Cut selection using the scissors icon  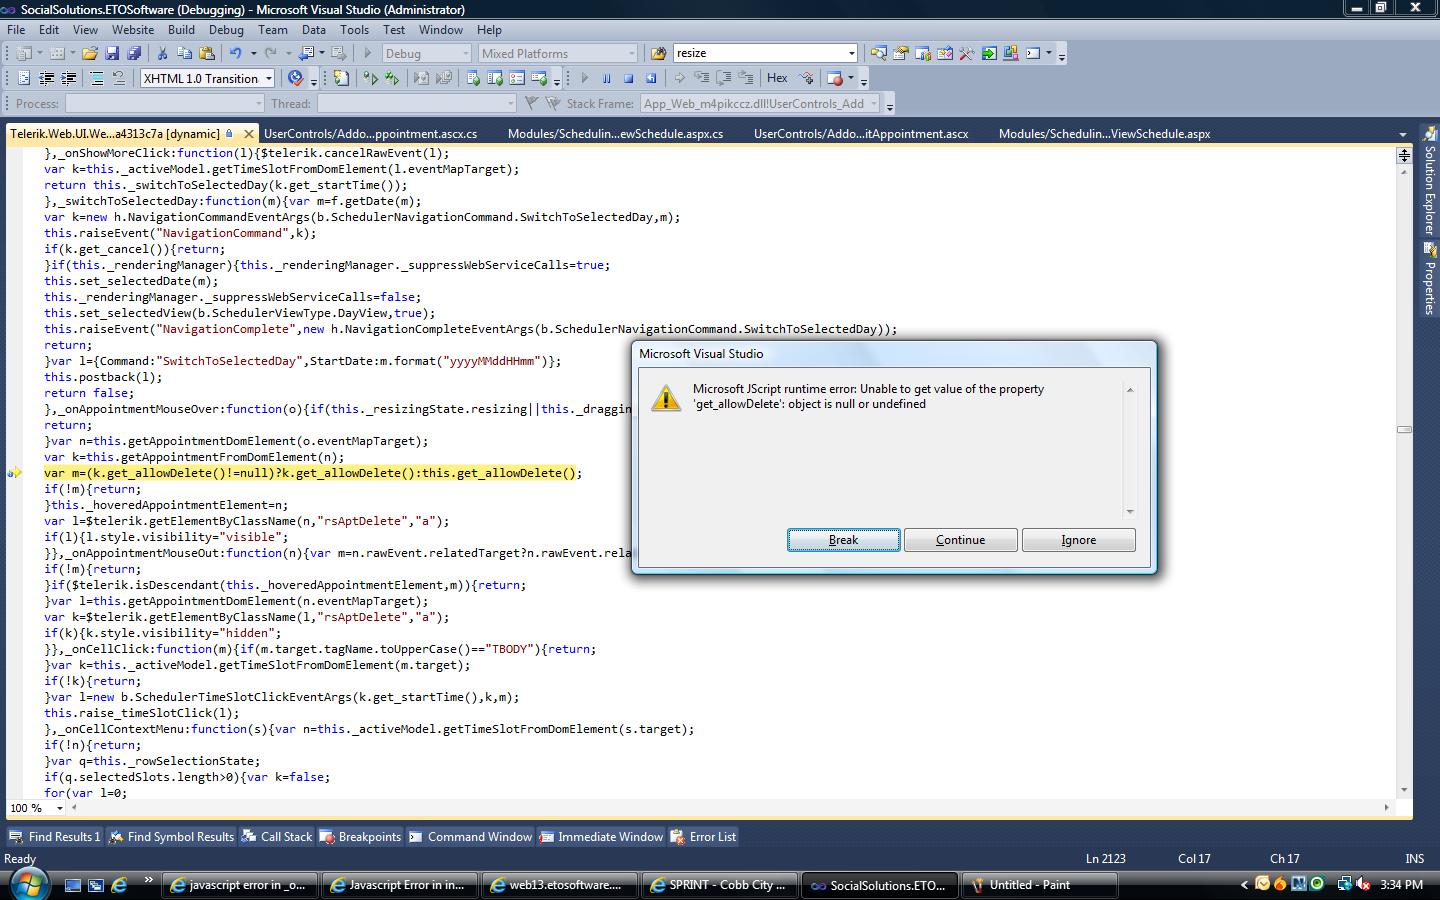162,53
